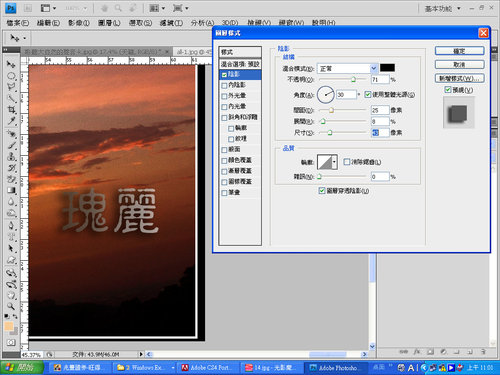Open the 圖層(L) menu
500x375 pixels.
pyautogui.click(x=109, y=23)
